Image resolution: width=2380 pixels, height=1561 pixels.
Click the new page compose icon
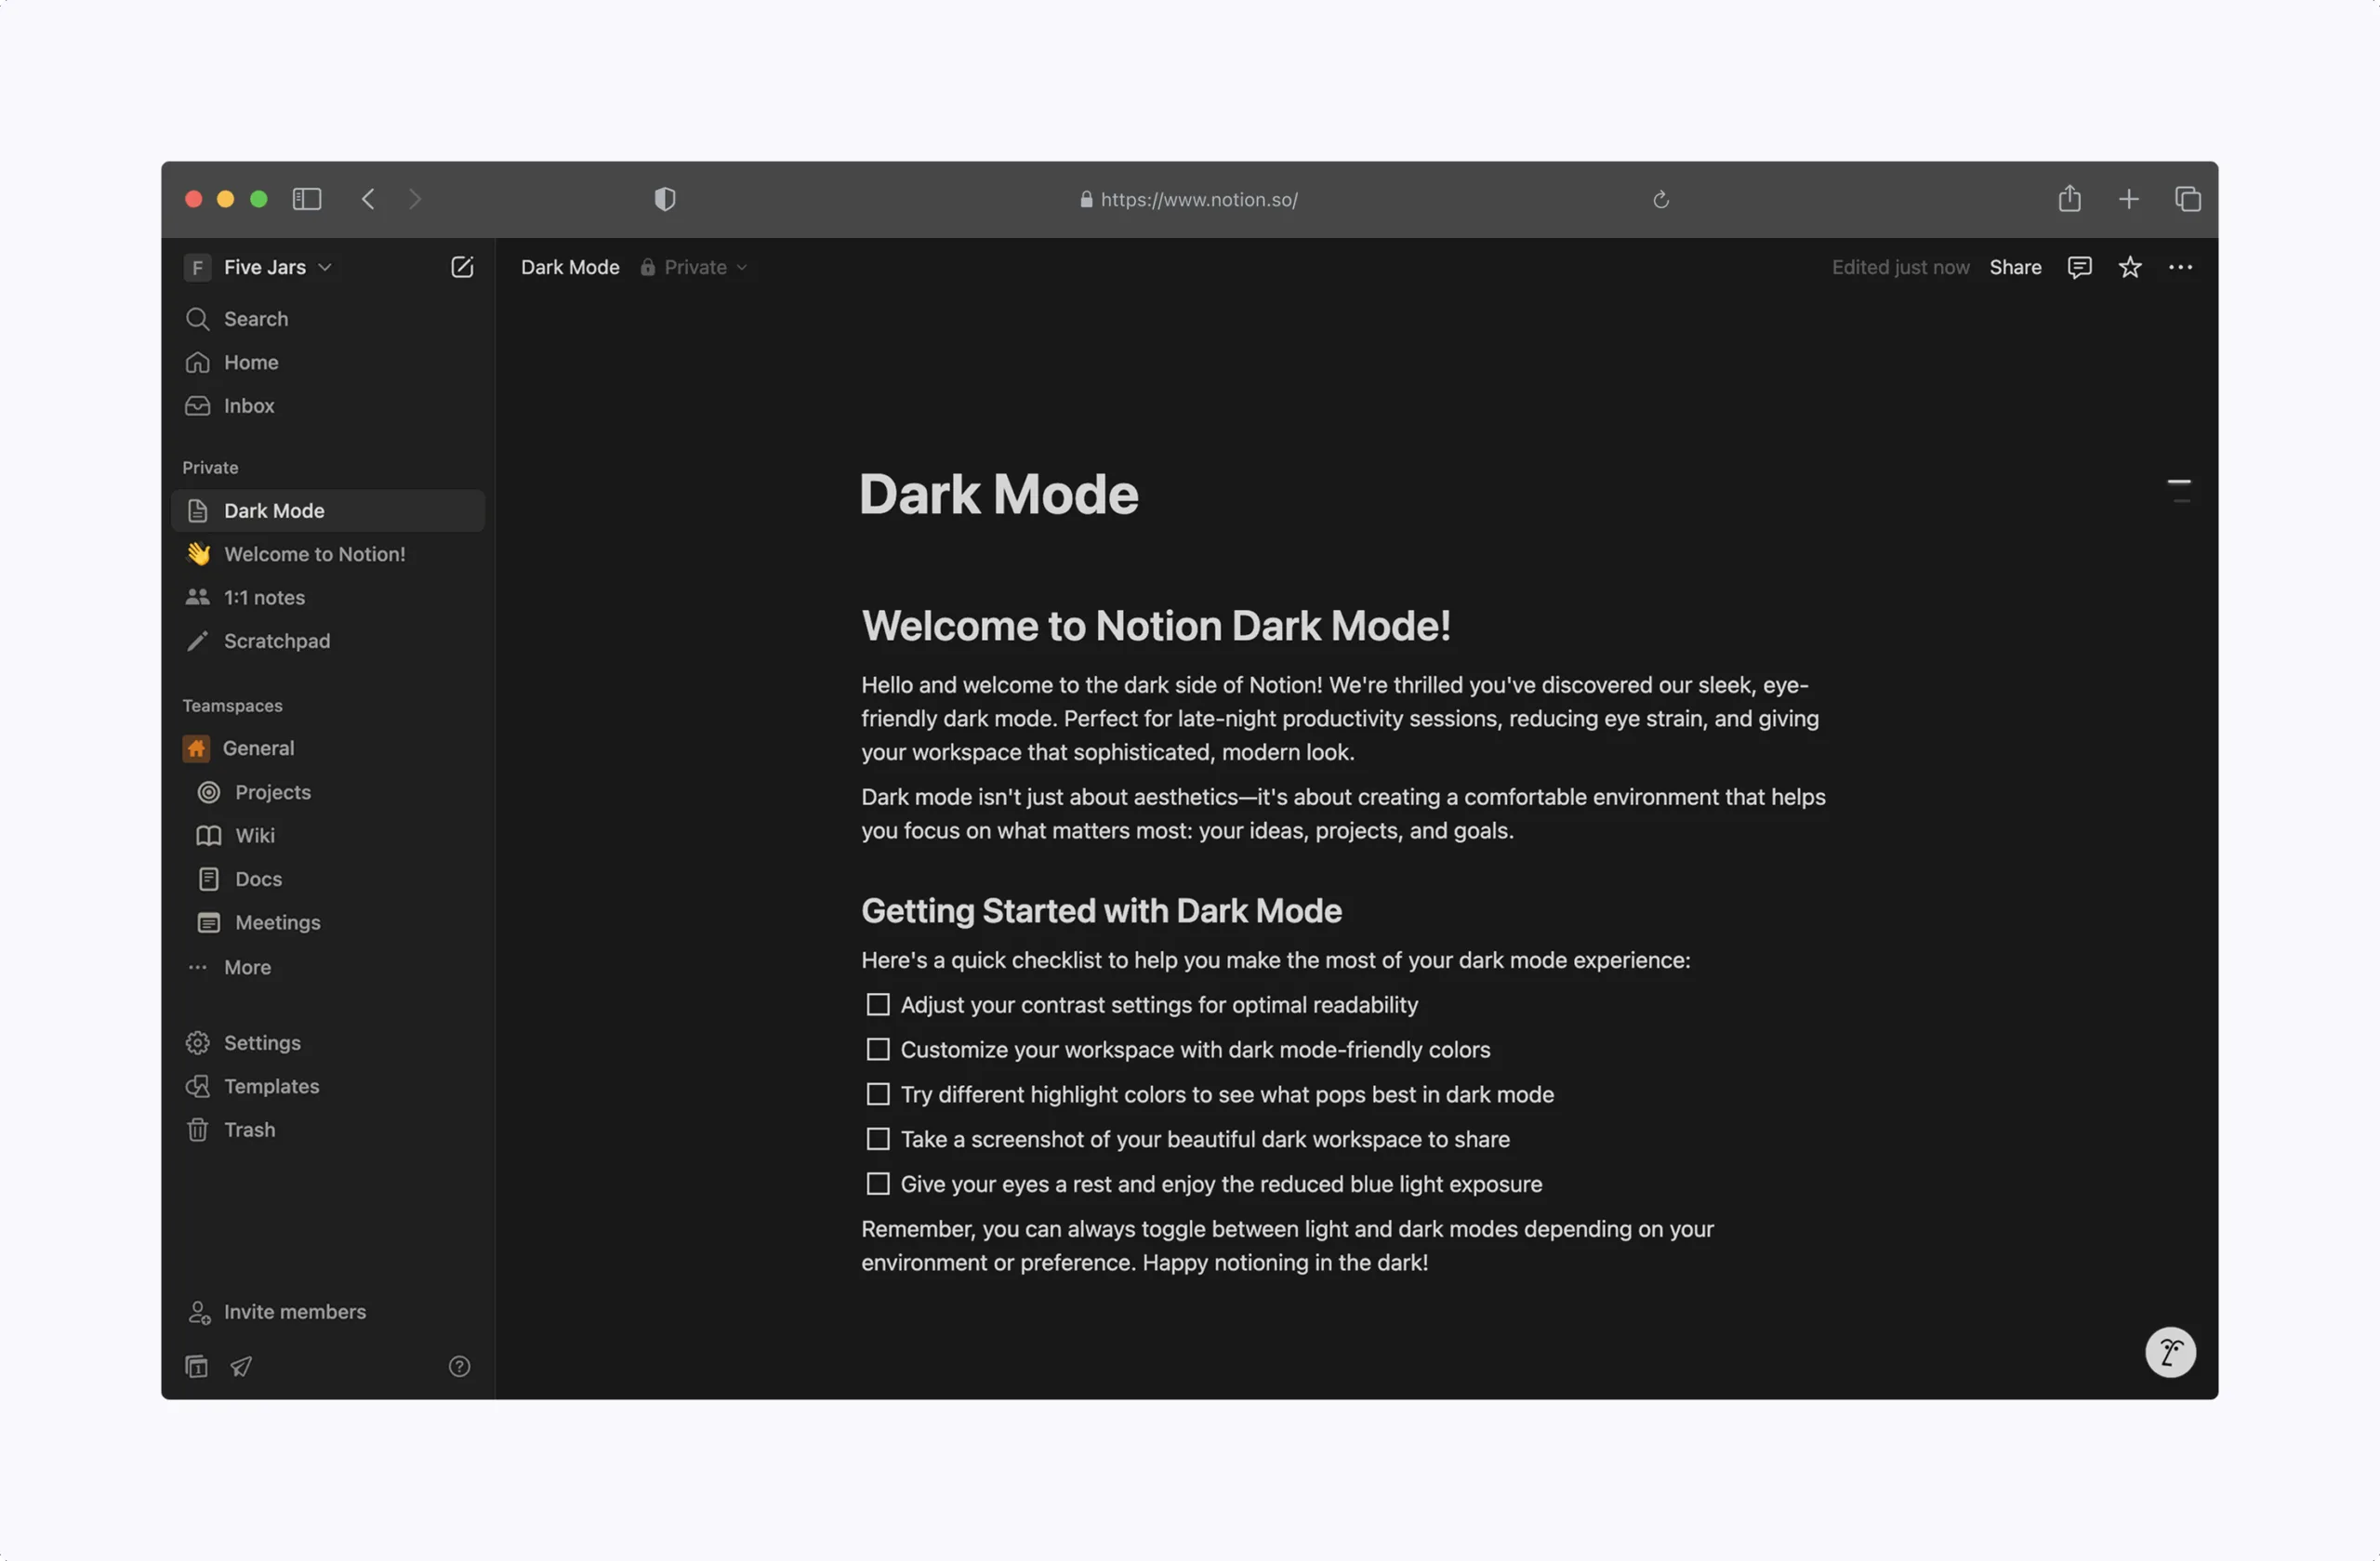click(462, 267)
